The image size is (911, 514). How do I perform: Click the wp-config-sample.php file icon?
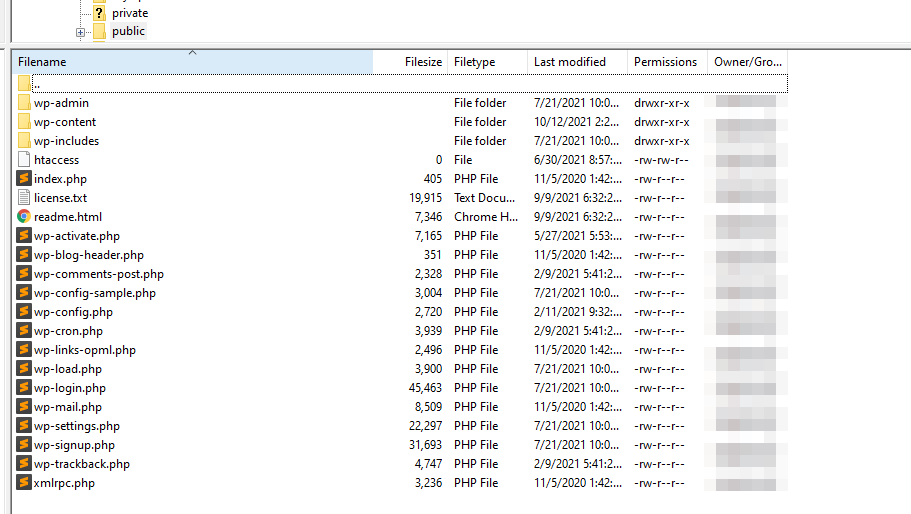24,293
